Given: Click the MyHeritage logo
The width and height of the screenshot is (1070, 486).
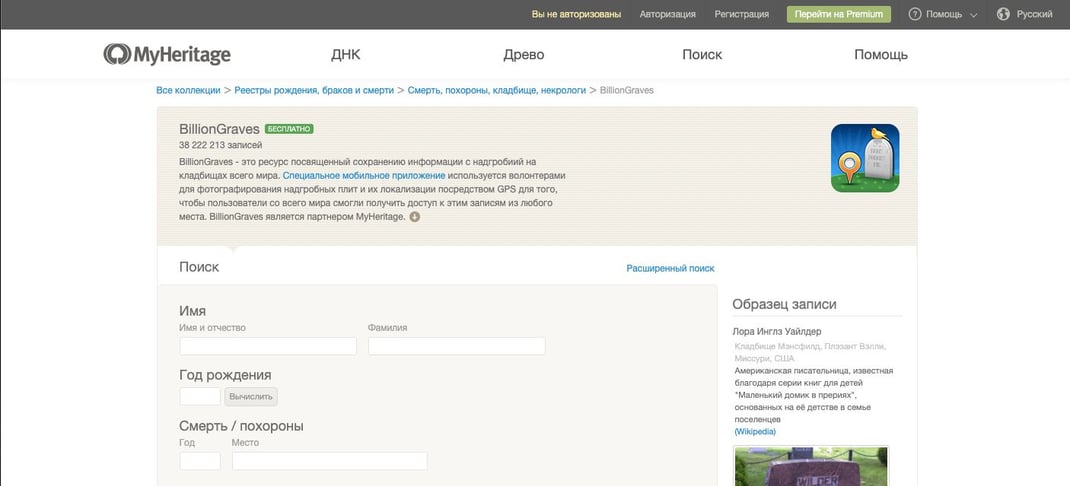Looking at the screenshot, I should coord(167,55).
